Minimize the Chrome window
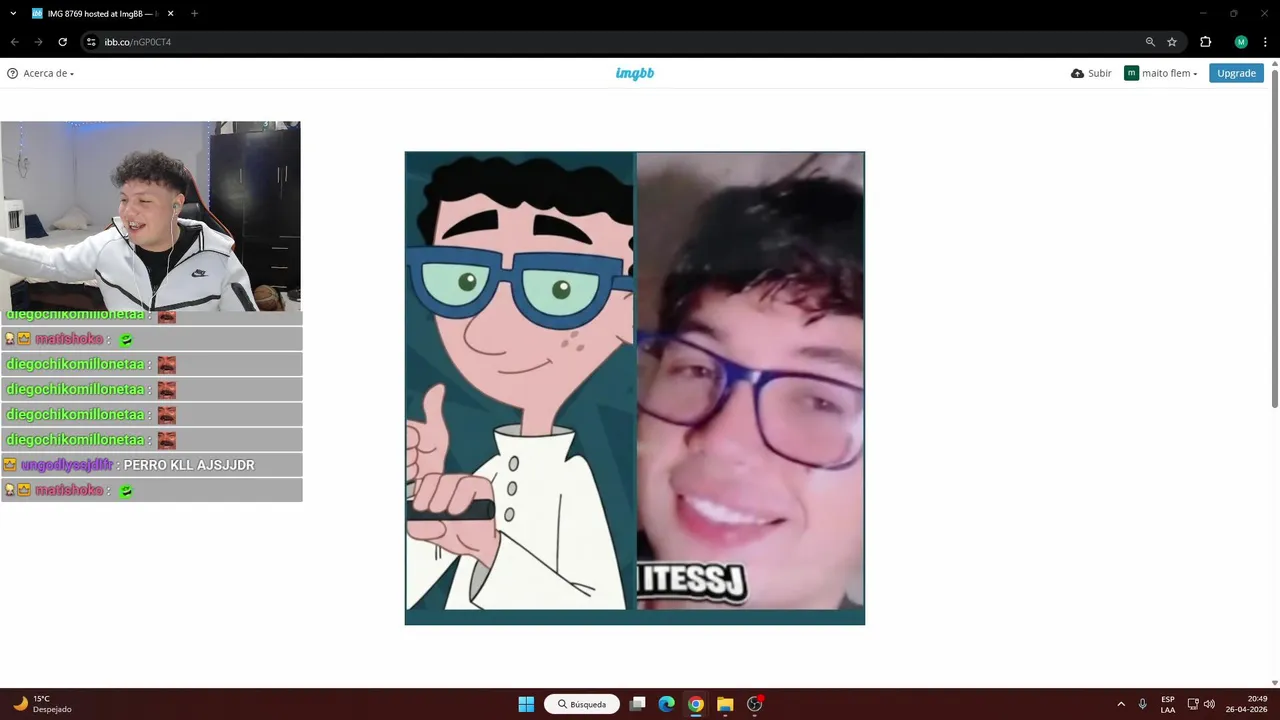Image resolution: width=1280 pixels, height=720 pixels. (x=1204, y=13)
